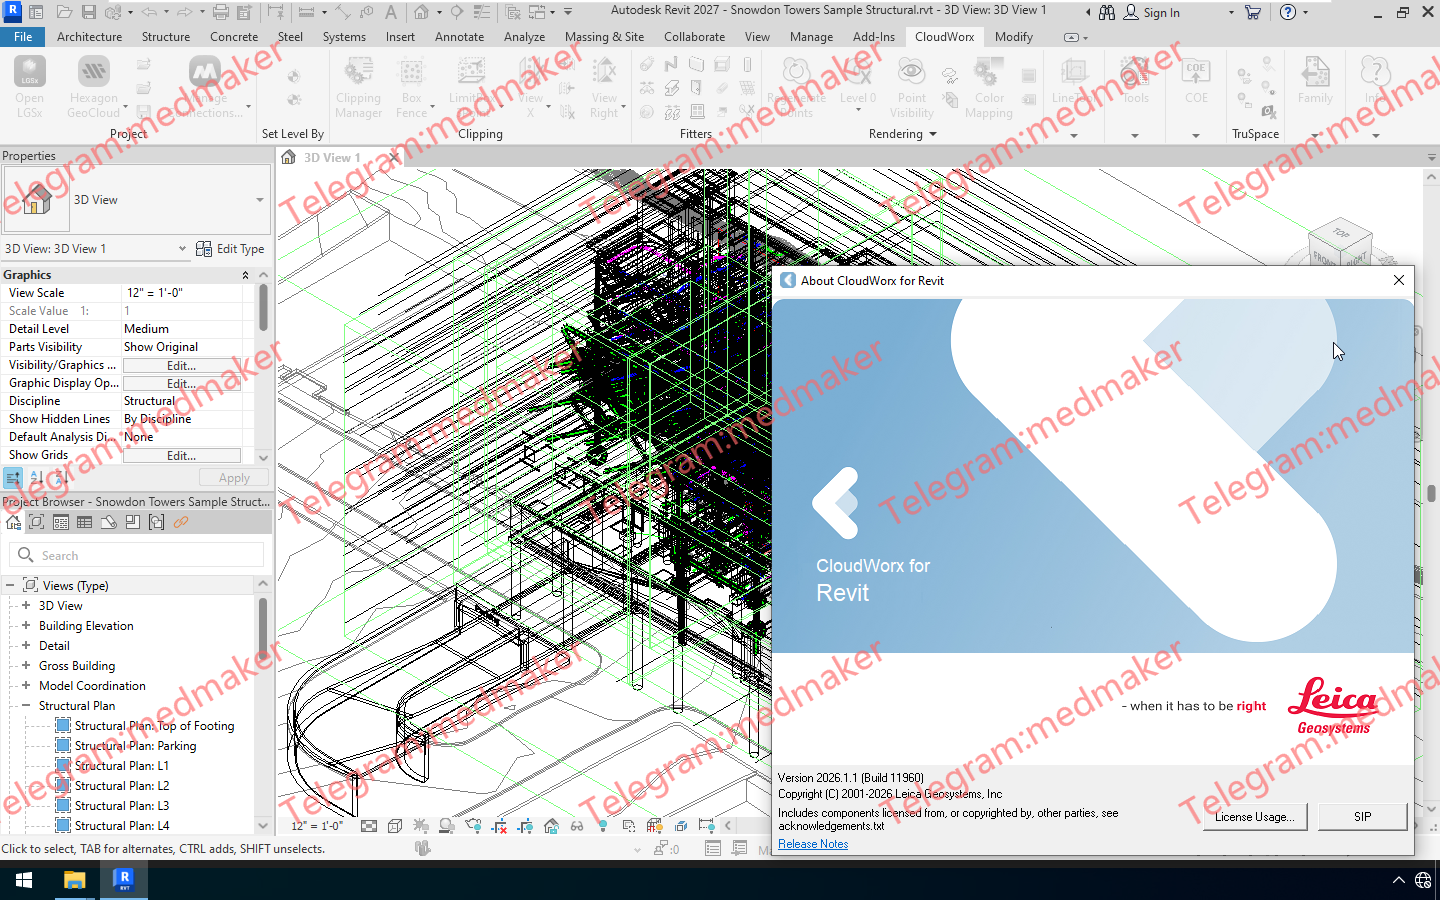Screen dimensions: 1440x900
Task: Click the Detail Level icon in view bar
Action: point(369,826)
